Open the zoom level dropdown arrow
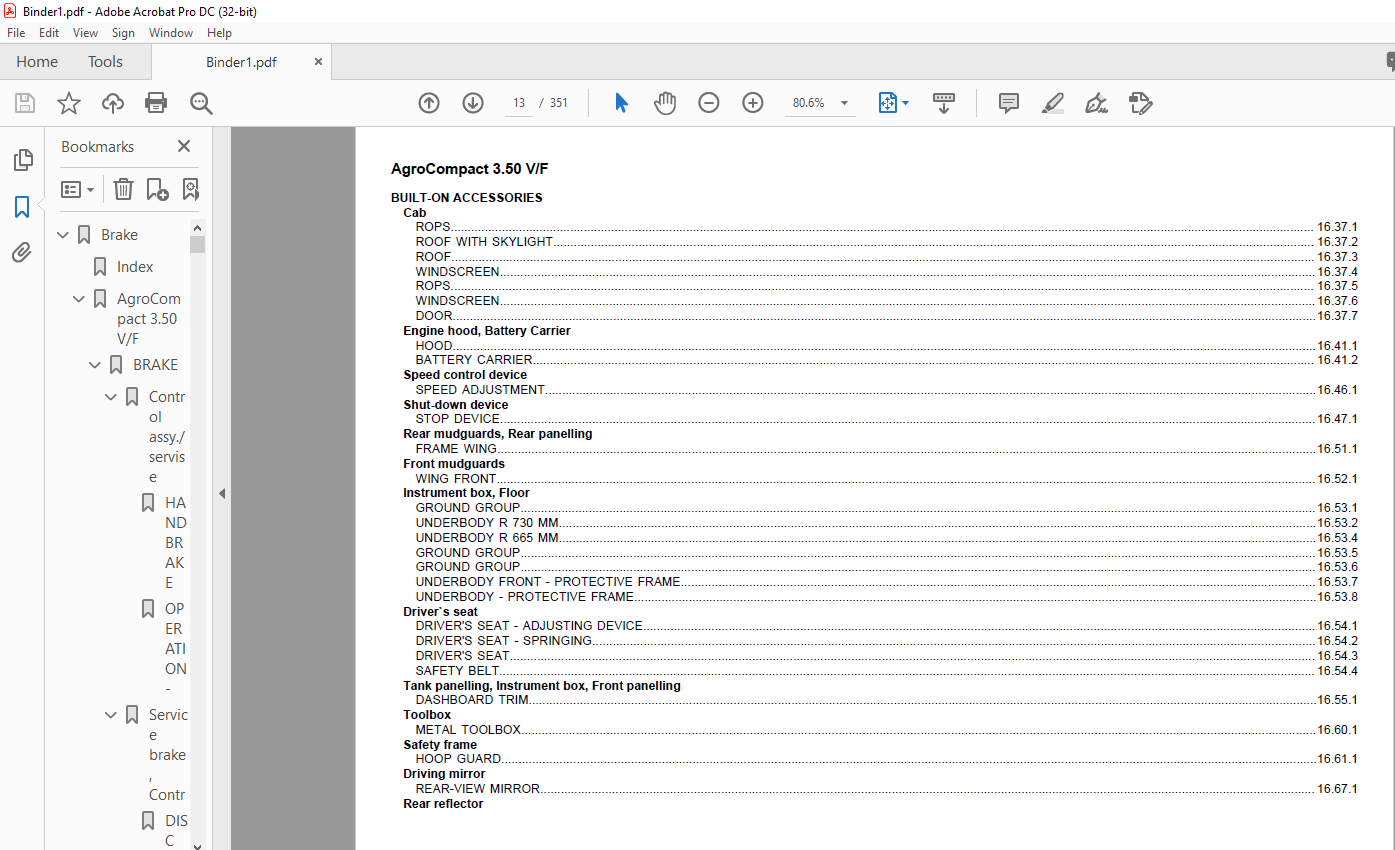The height and width of the screenshot is (850, 1395). point(844,103)
